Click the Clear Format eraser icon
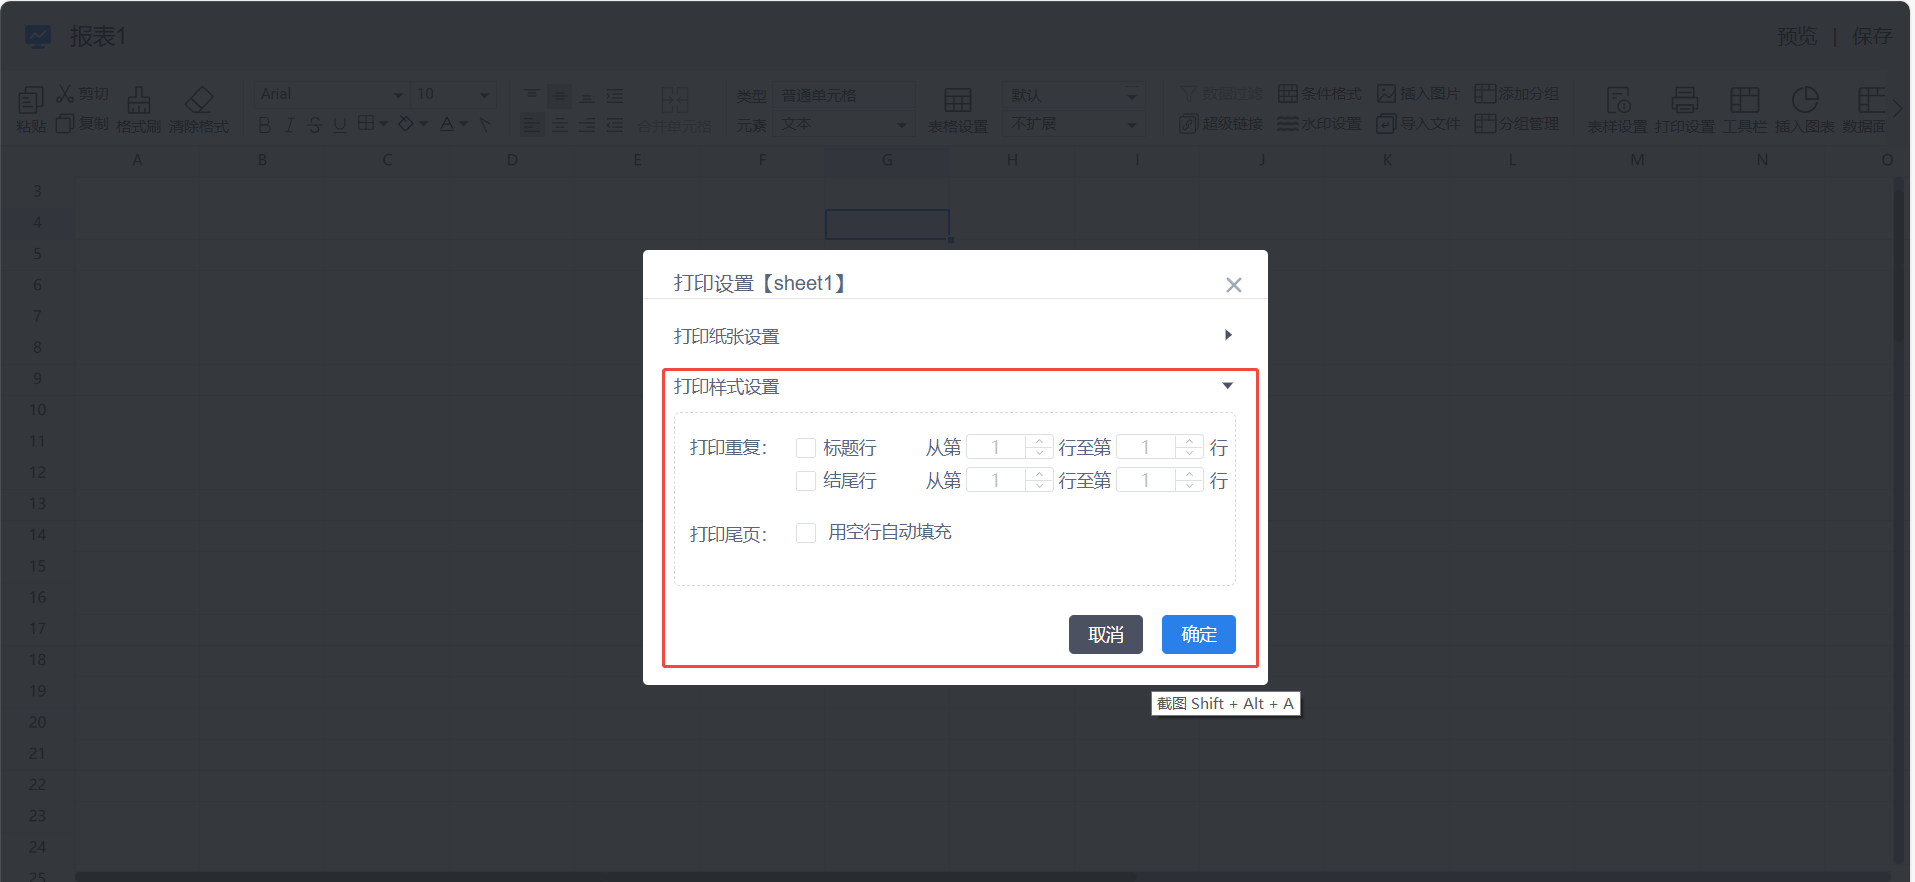The image size is (1915, 882). tap(199, 100)
